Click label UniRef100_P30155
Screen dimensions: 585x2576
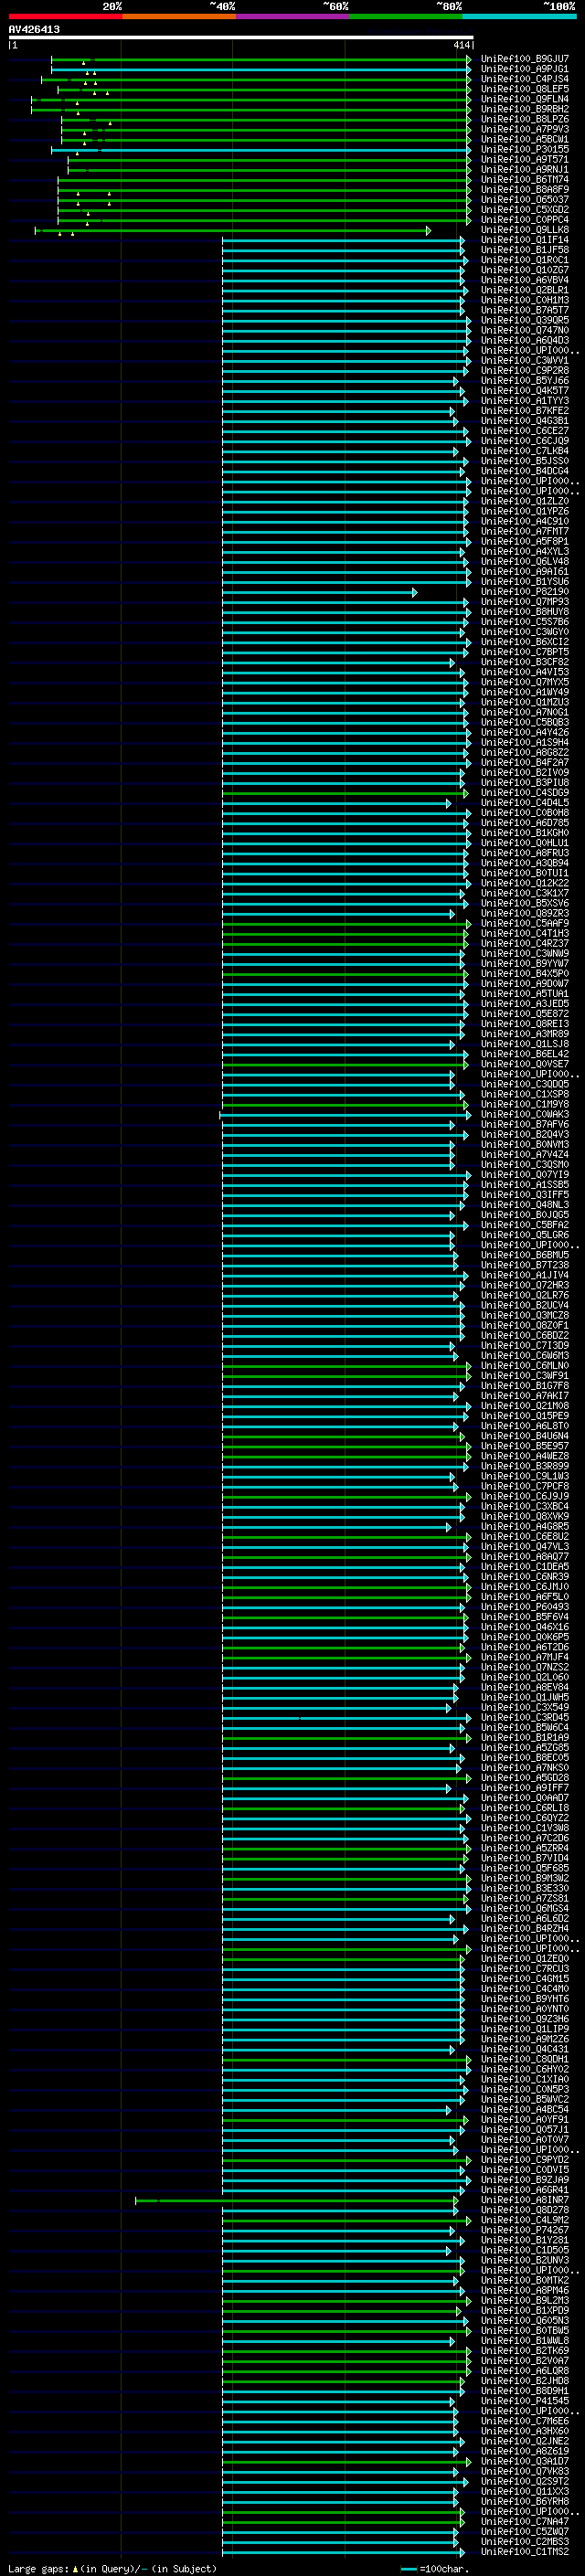[525, 149]
